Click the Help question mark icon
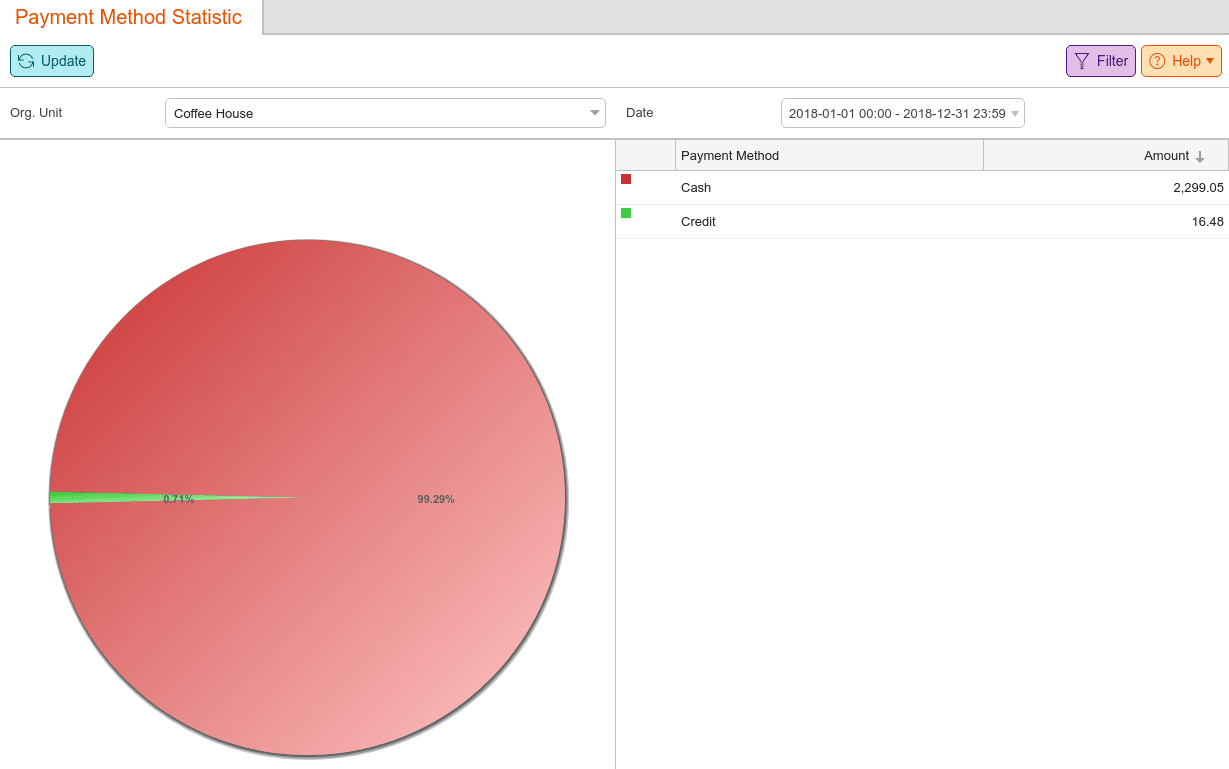The image size is (1229, 769). click(x=1157, y=61)
